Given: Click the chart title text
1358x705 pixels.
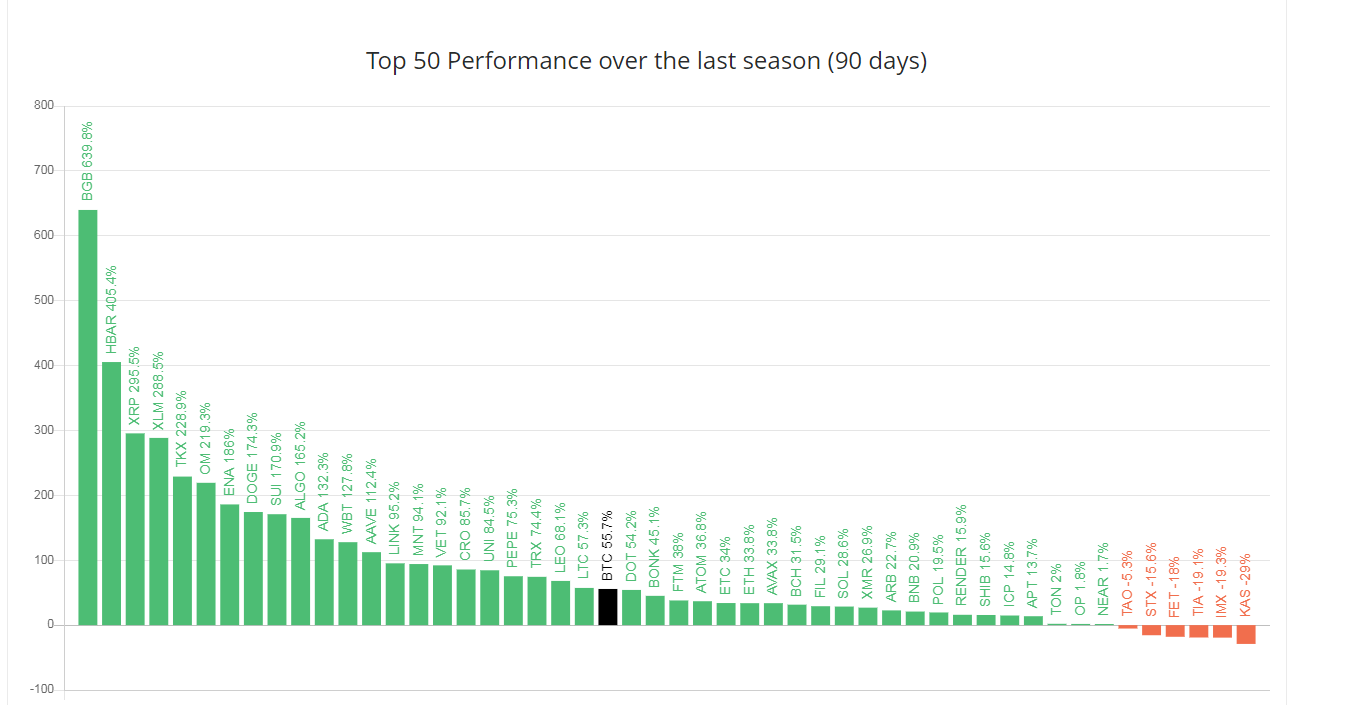Looking at the screenshot, I should coord(646,61).
